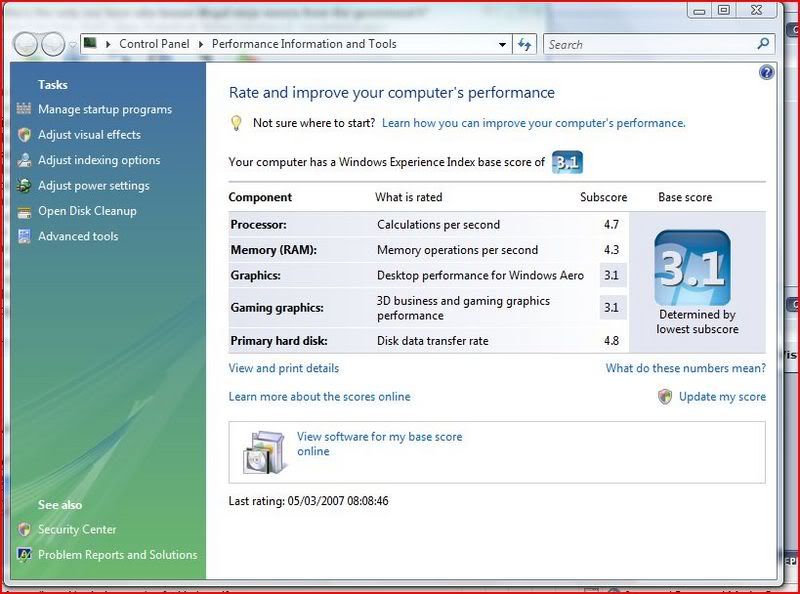Open Problem Reports and Solutions link

pyautogui.click(x=117, y=554)
